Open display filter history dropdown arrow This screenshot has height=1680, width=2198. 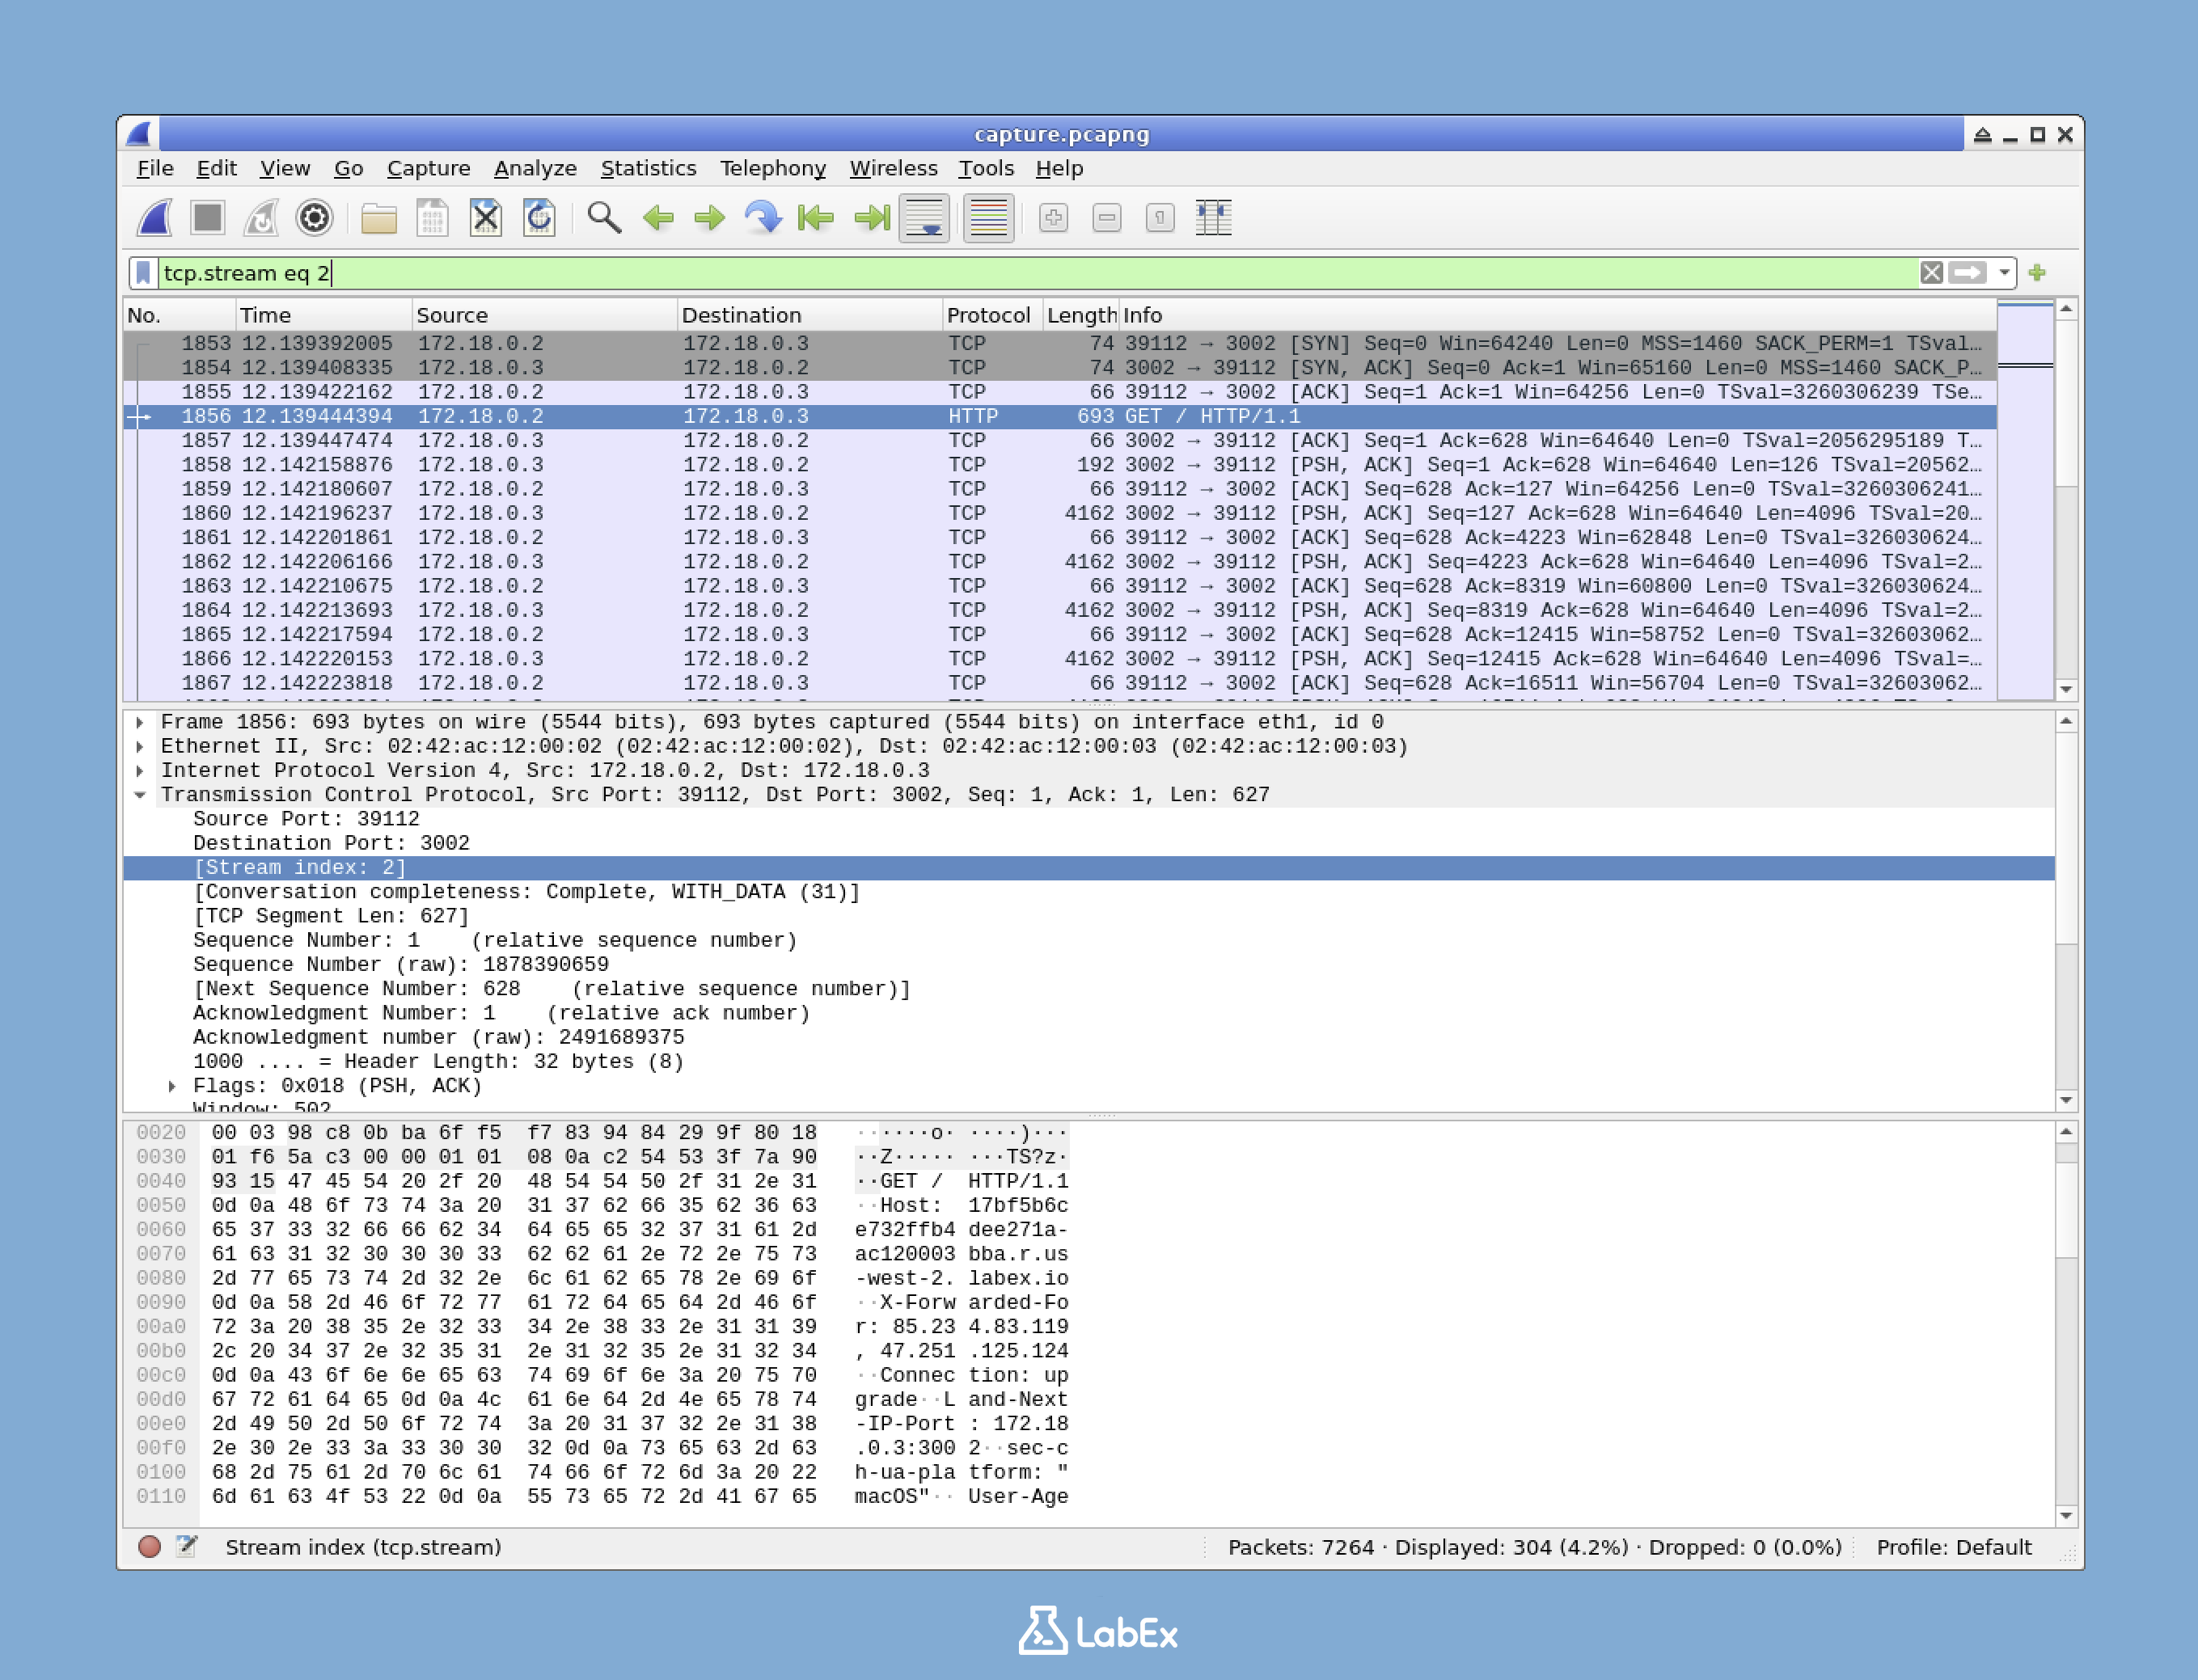pos(2004,273)
